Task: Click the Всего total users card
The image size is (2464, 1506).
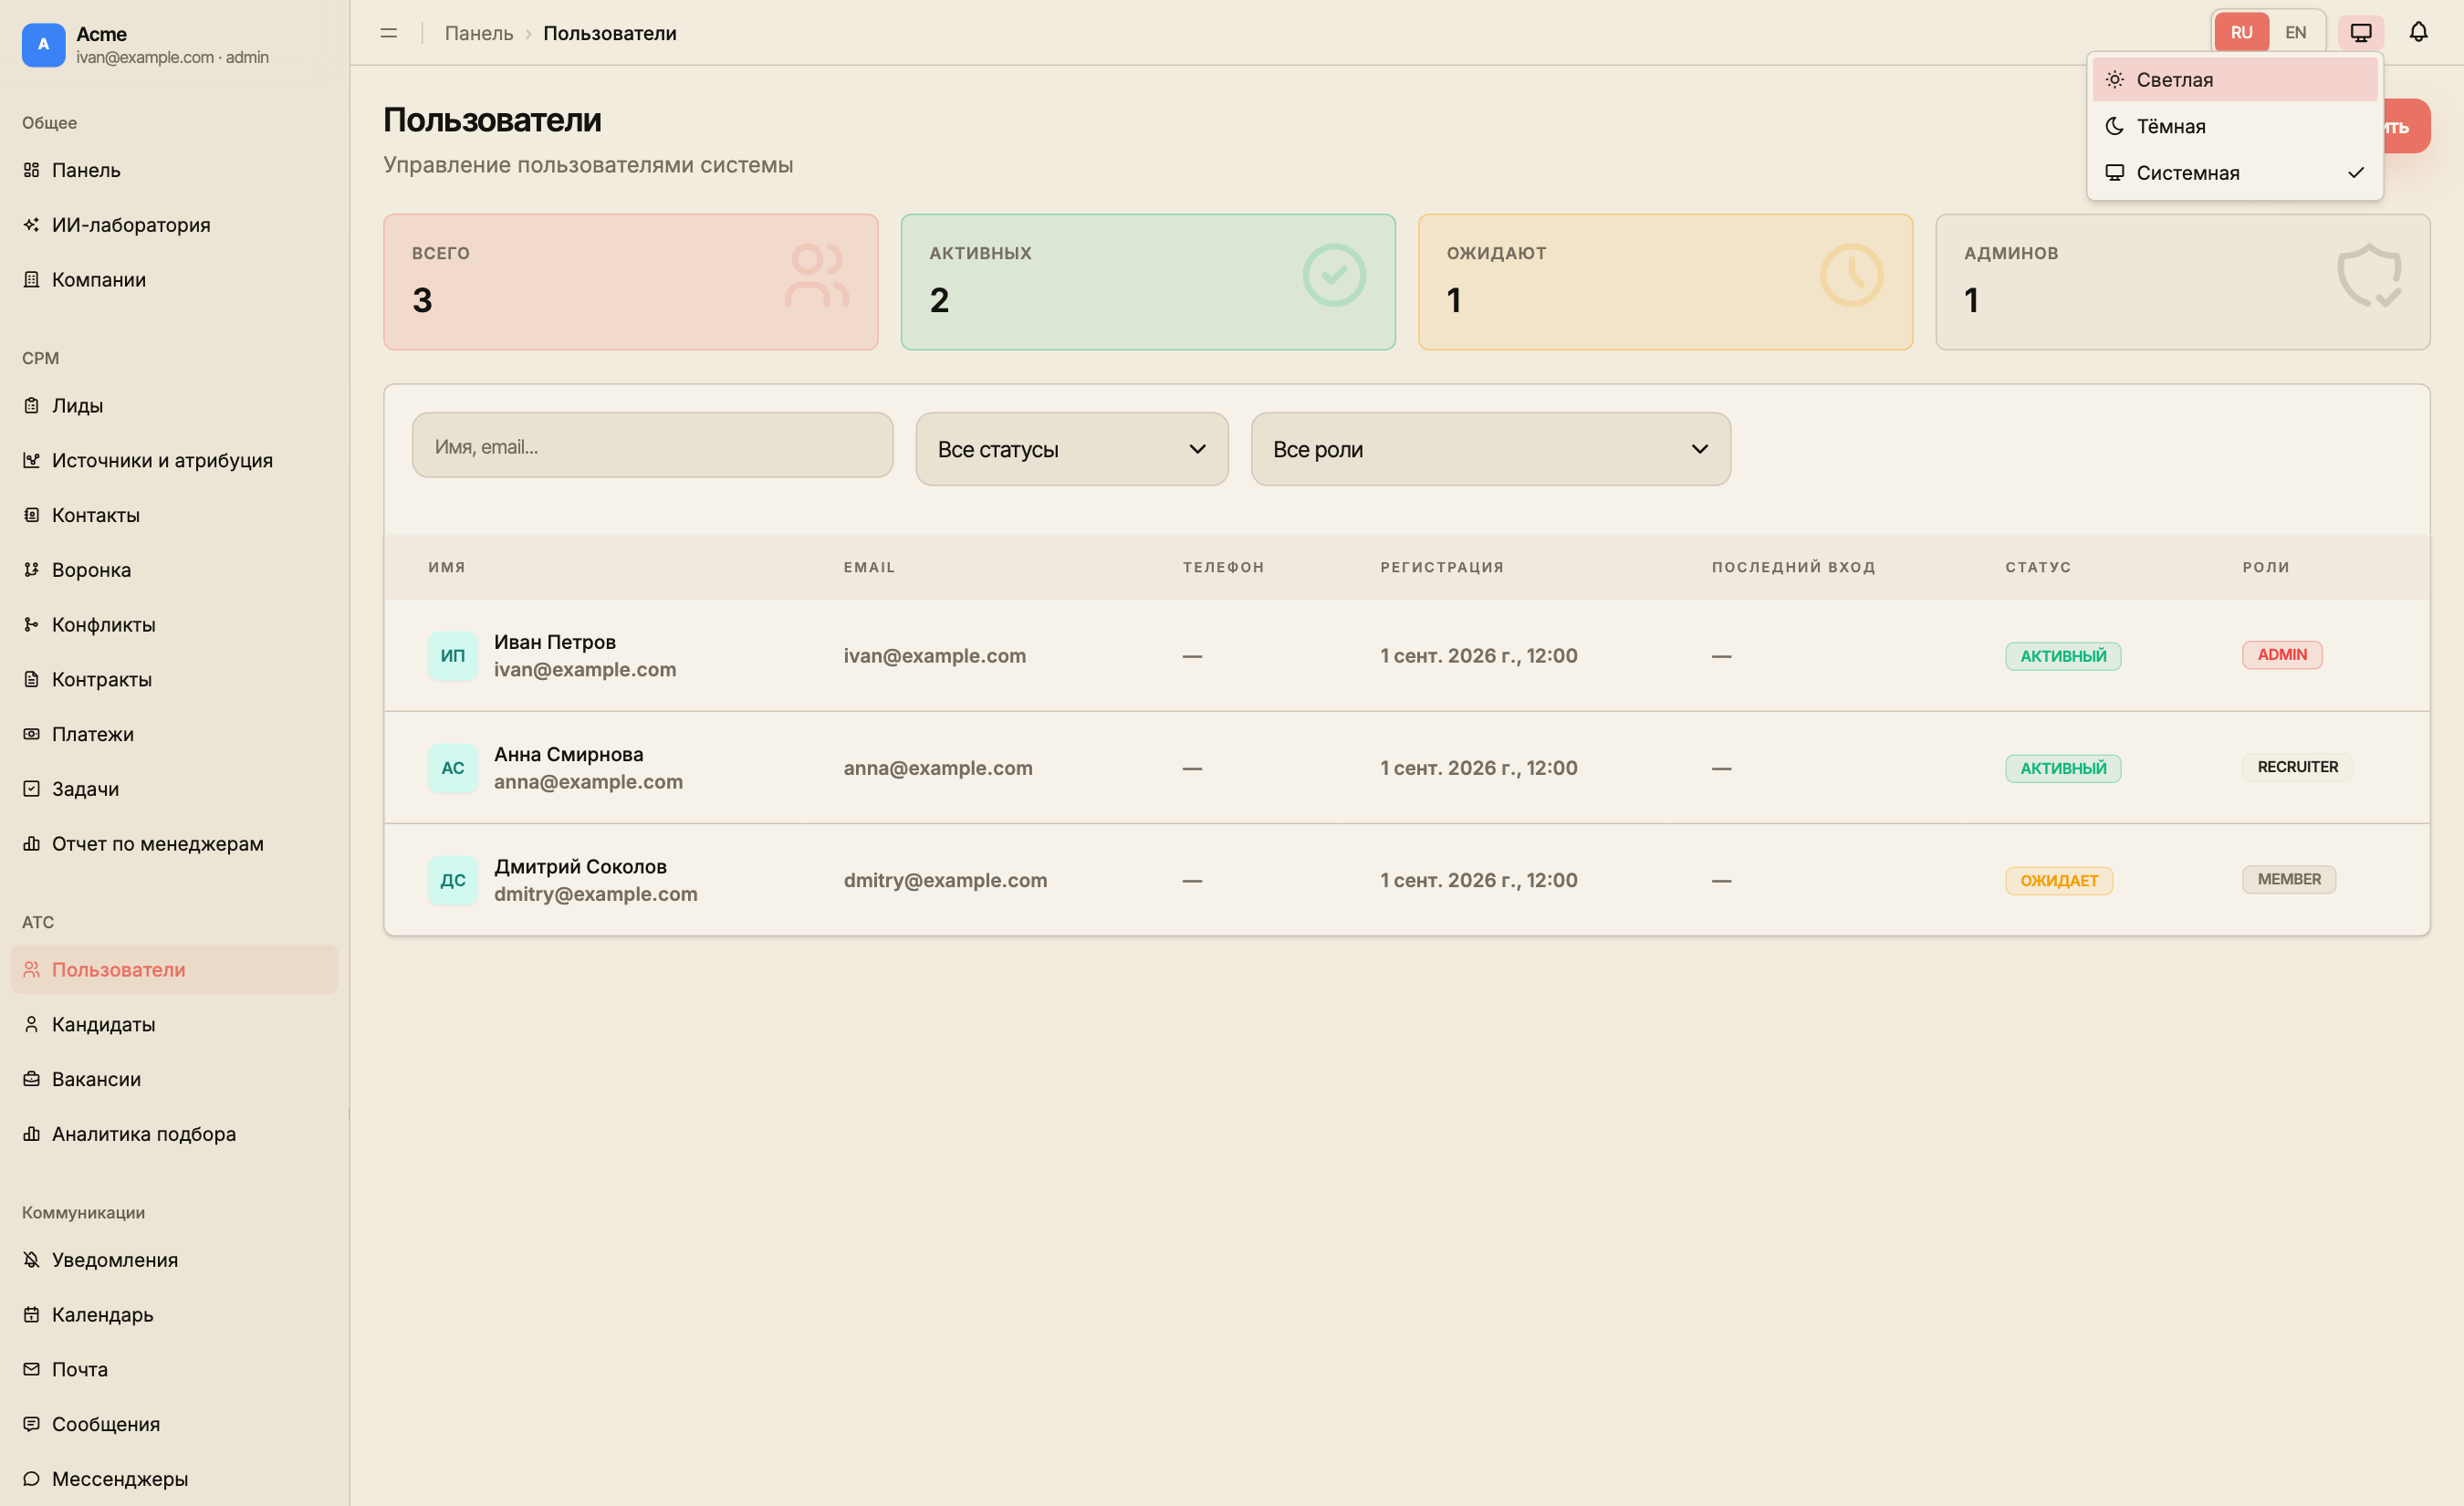Action: 631,282
